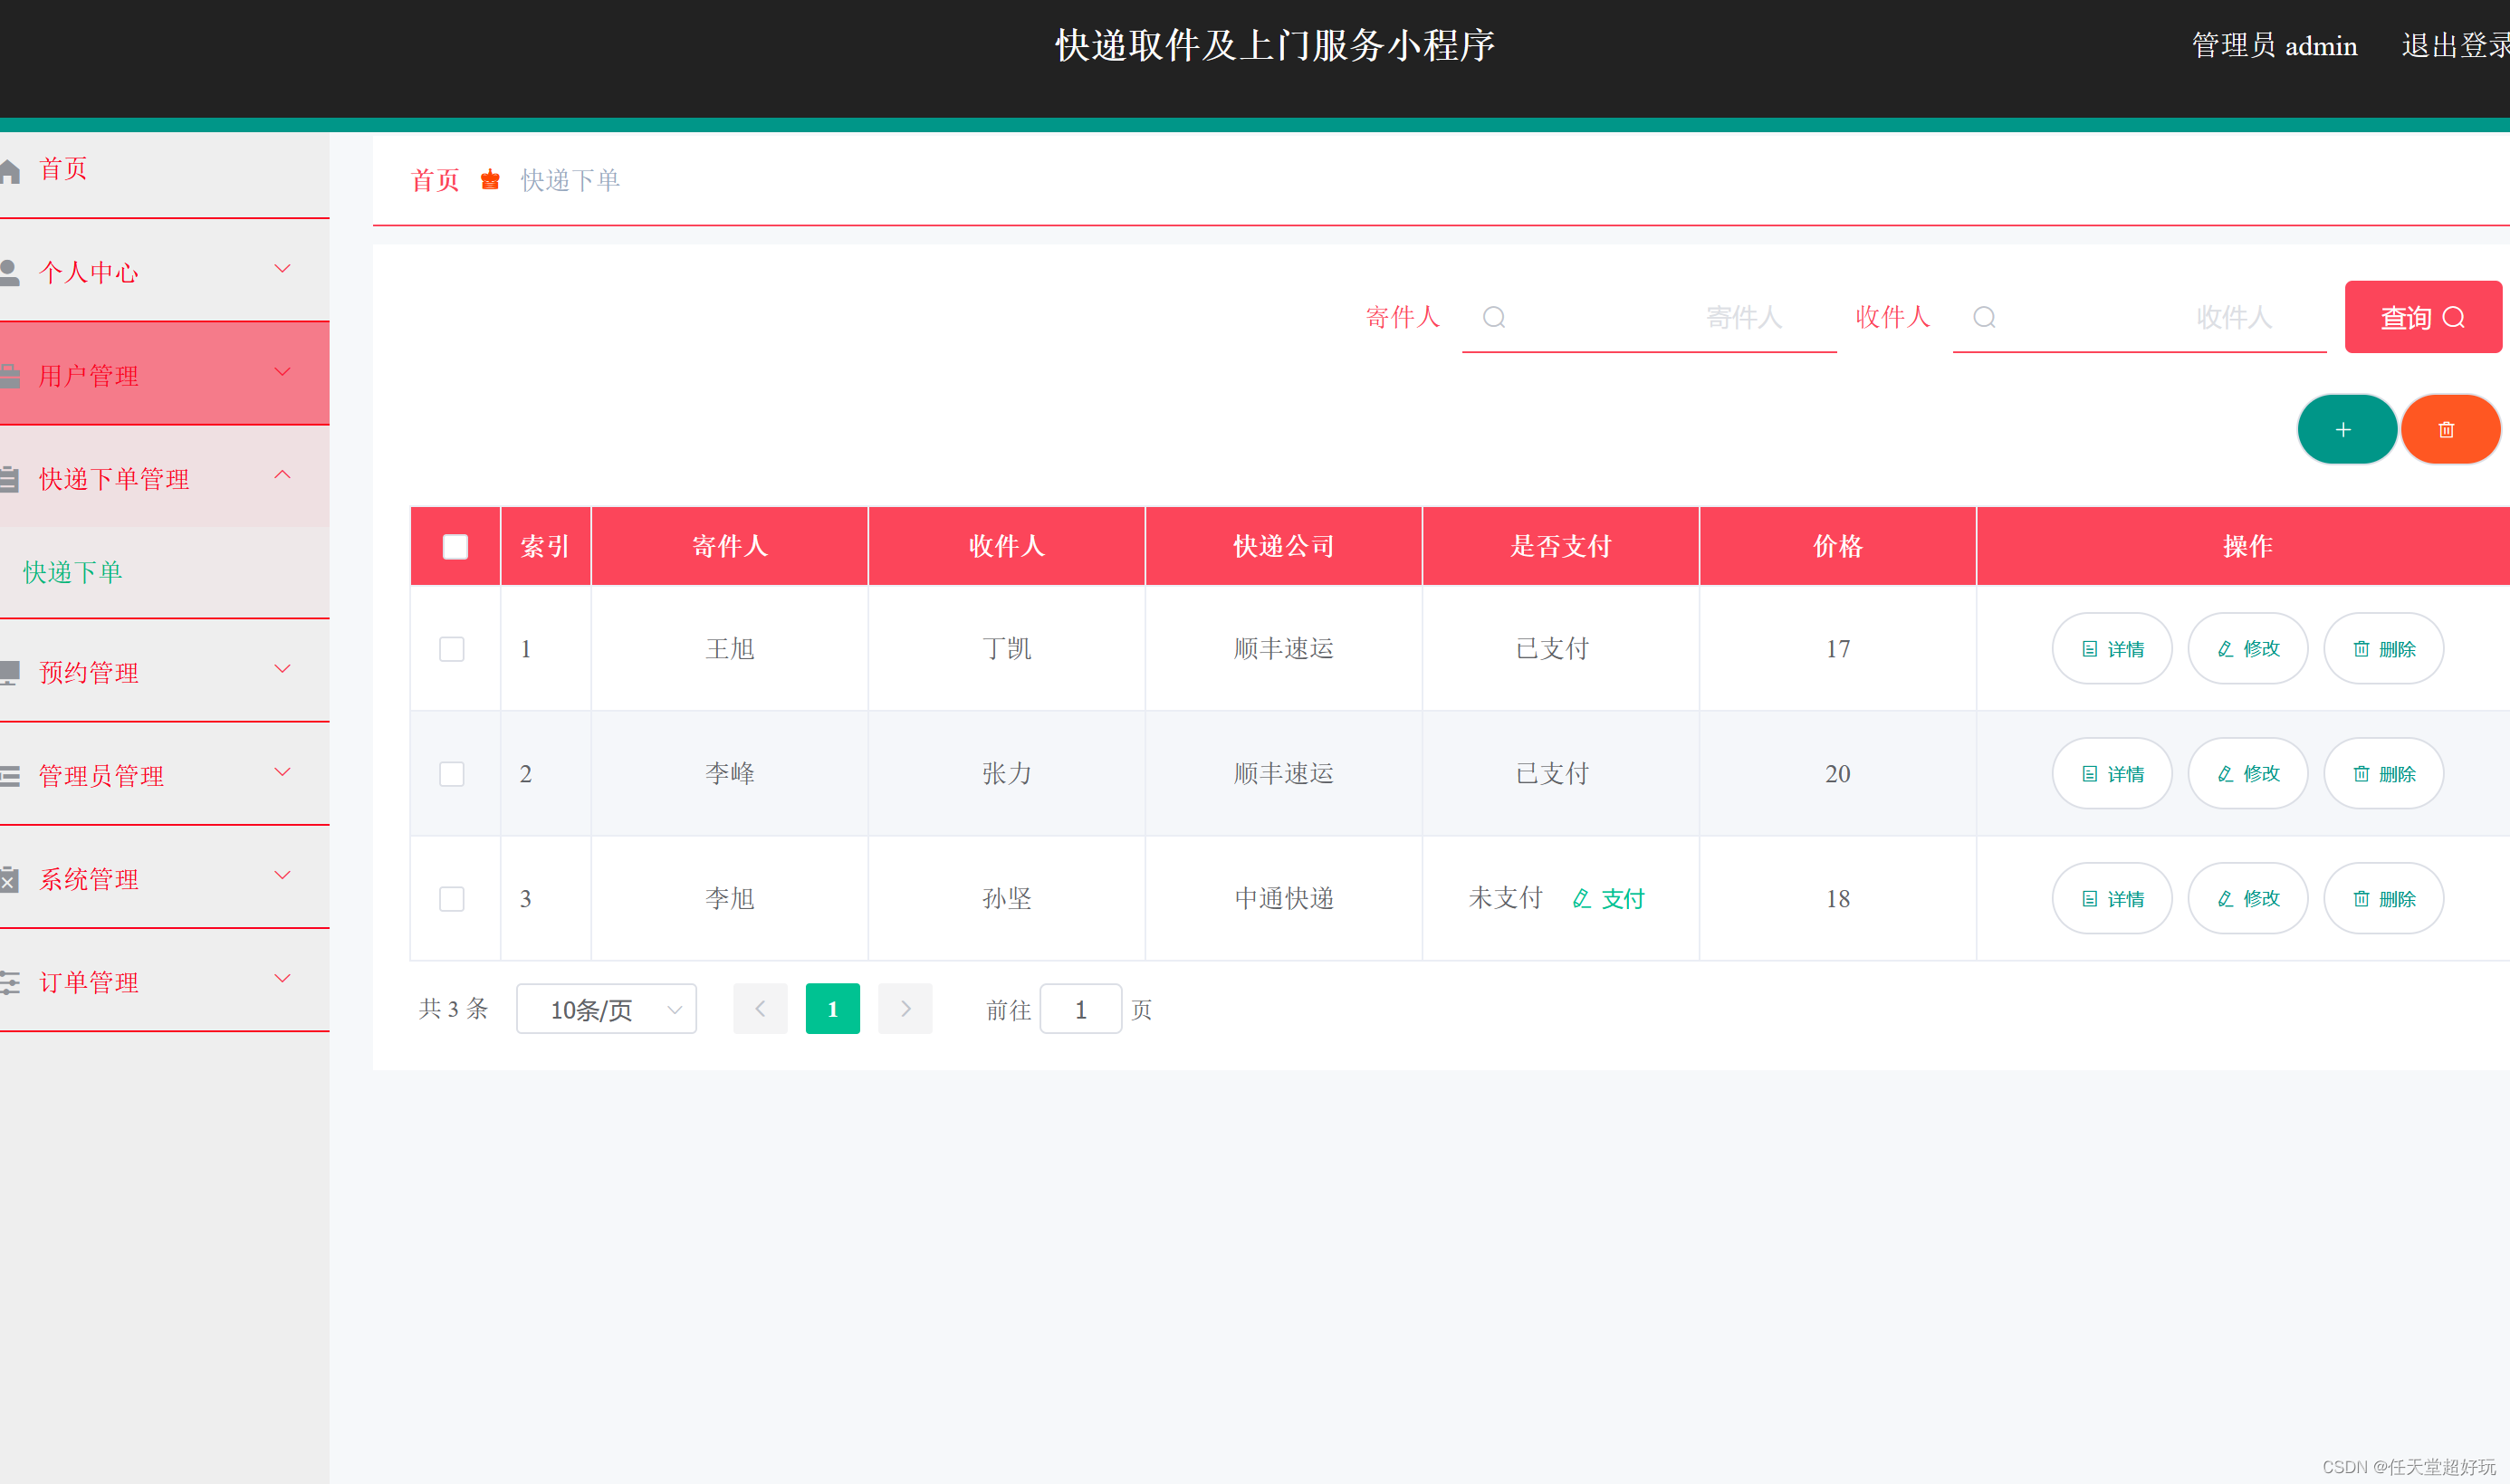Toggle the select-all header checkbox
The image size is (2510, 1484).
pos(455,547)
